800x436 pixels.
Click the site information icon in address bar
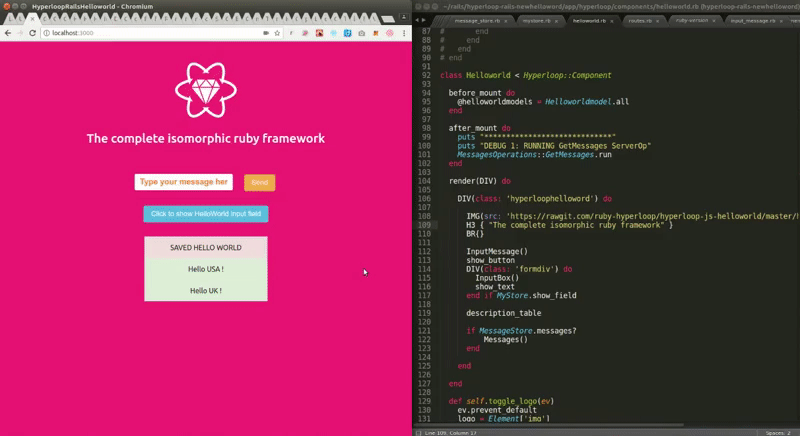pyautogui.click(x=46, y=33)
